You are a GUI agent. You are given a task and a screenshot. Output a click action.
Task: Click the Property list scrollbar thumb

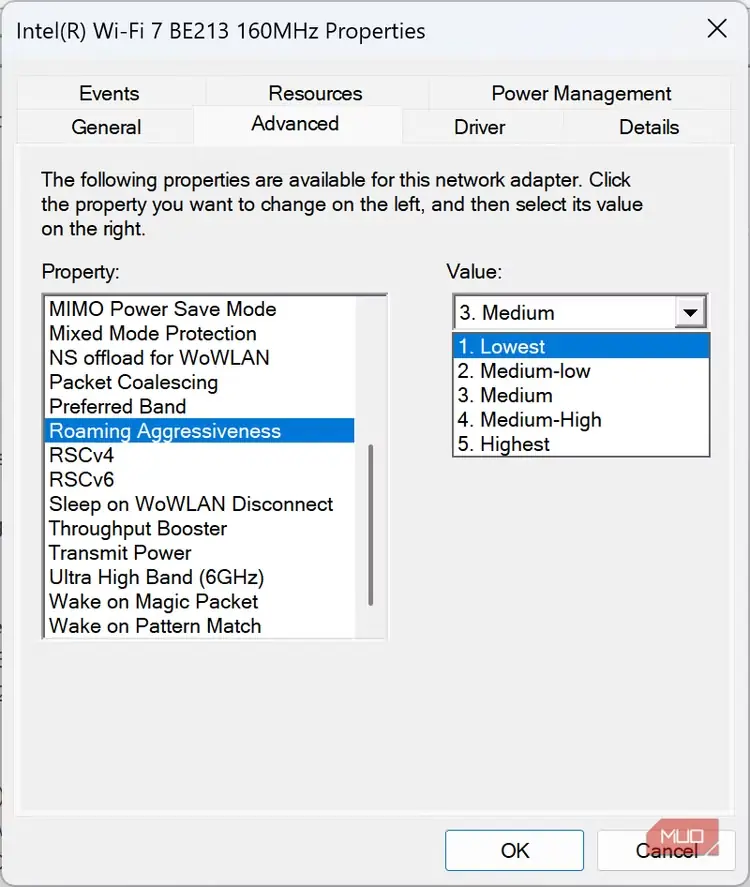pyautogui.click(x=370, y=525)
